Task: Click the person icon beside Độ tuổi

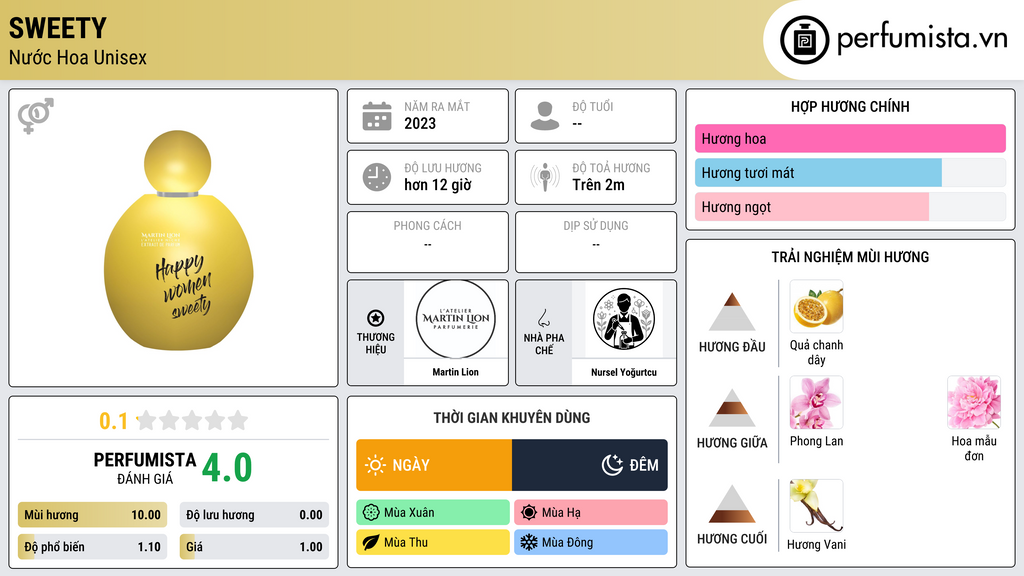Action: 545,116
